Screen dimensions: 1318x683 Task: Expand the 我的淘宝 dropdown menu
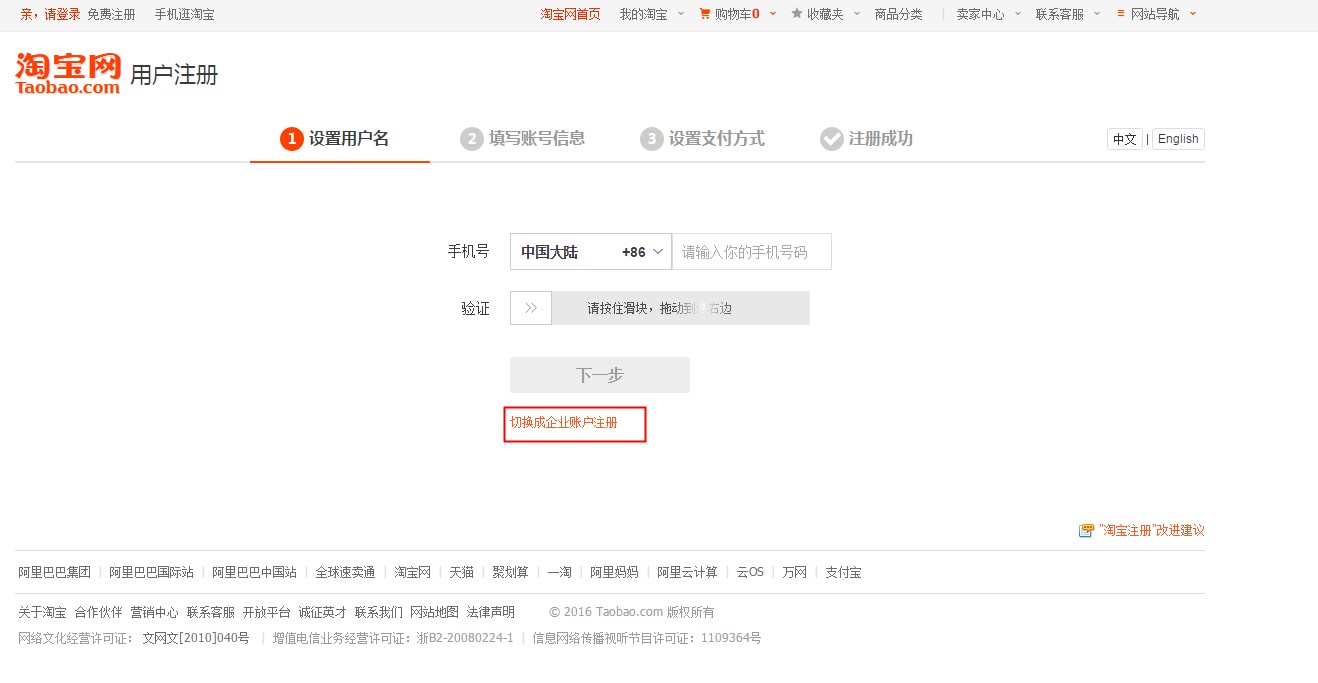(650, 14)
